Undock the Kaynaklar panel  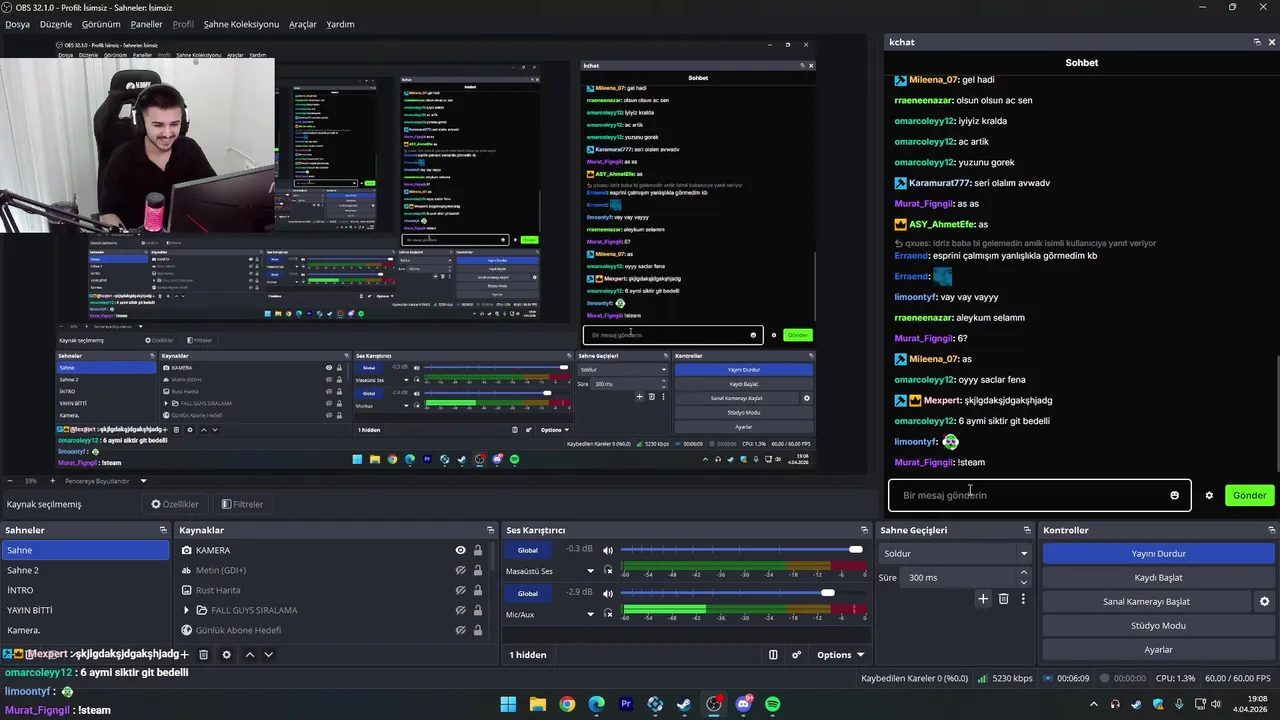pos(490,530)
